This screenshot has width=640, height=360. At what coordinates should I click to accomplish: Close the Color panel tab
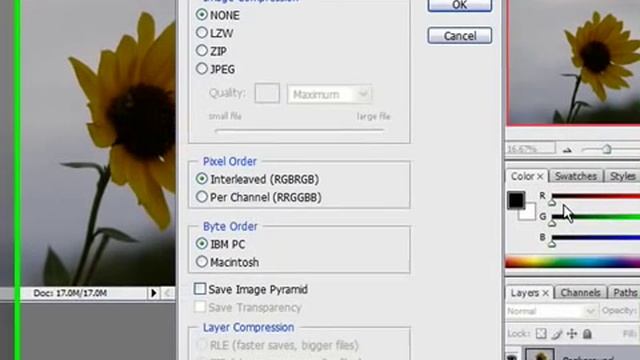[540, 177]
